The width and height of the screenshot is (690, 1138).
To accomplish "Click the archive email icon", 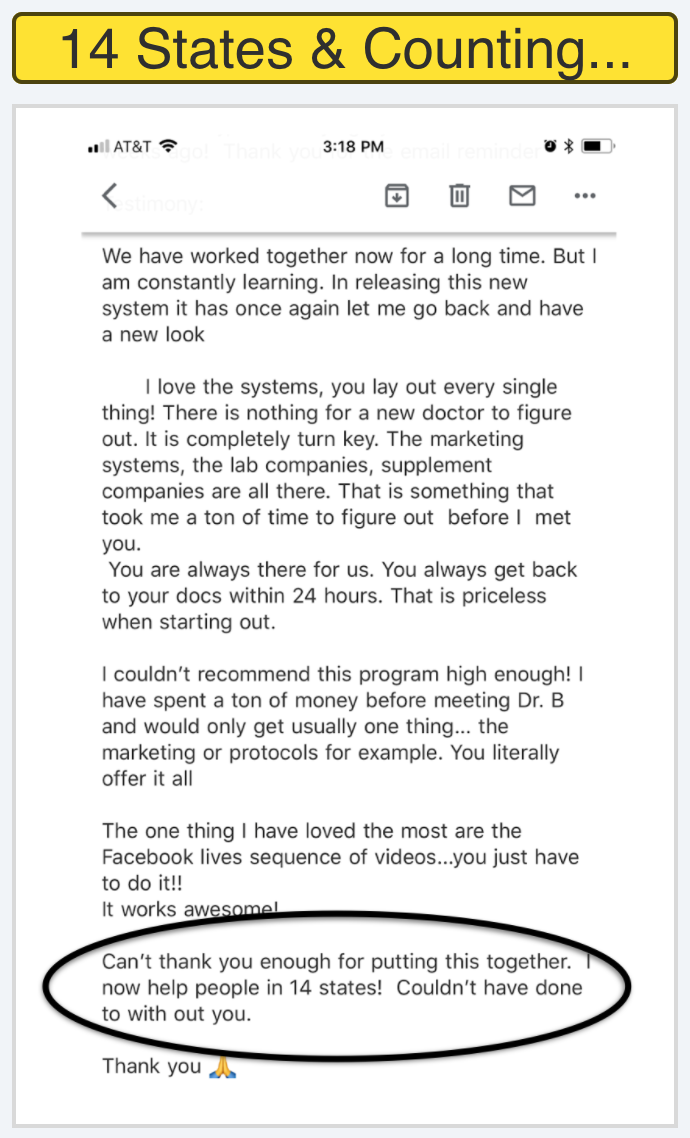I will [397, 196].
